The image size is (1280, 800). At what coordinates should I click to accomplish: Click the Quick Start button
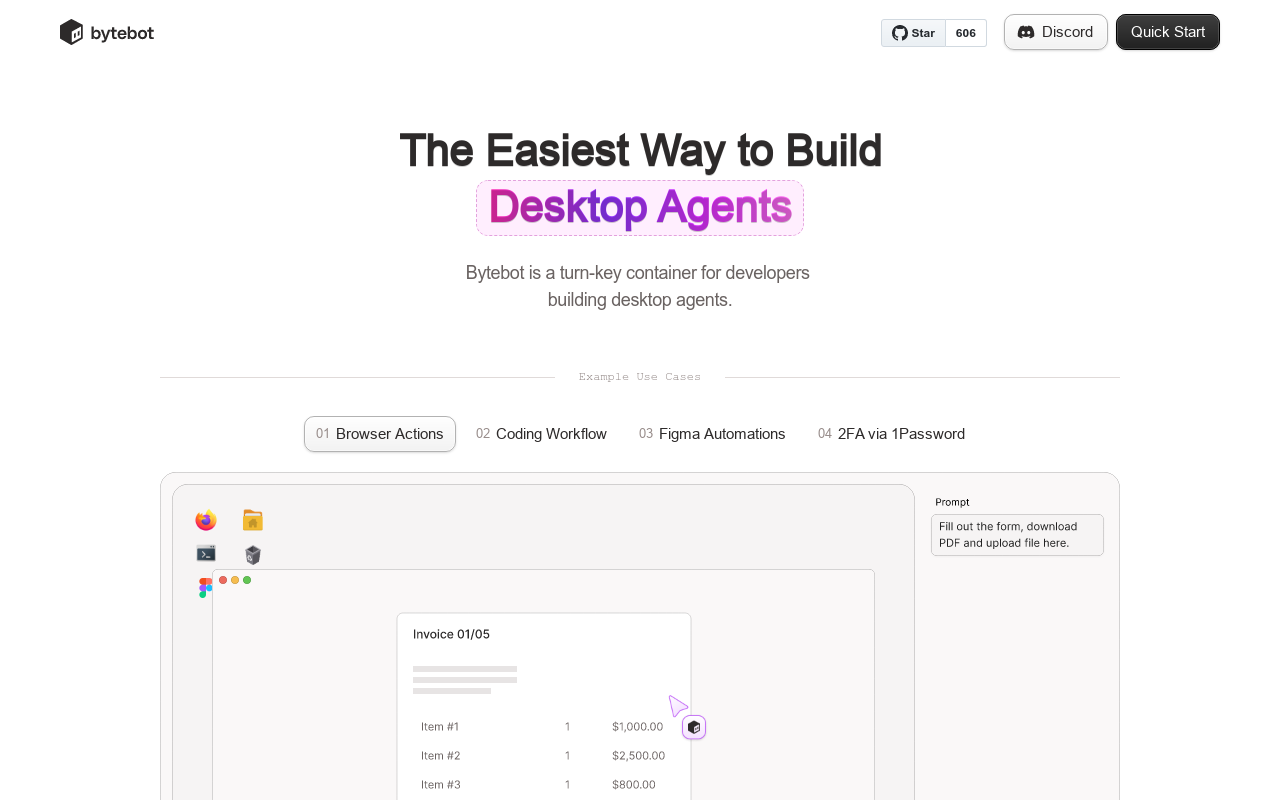(x=1168, y=32)
